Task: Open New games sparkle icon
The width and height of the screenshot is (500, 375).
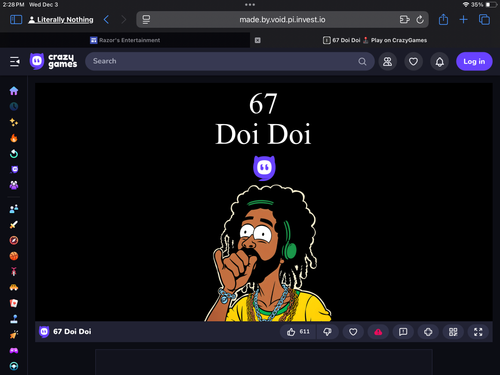Action: click(14, 122)
